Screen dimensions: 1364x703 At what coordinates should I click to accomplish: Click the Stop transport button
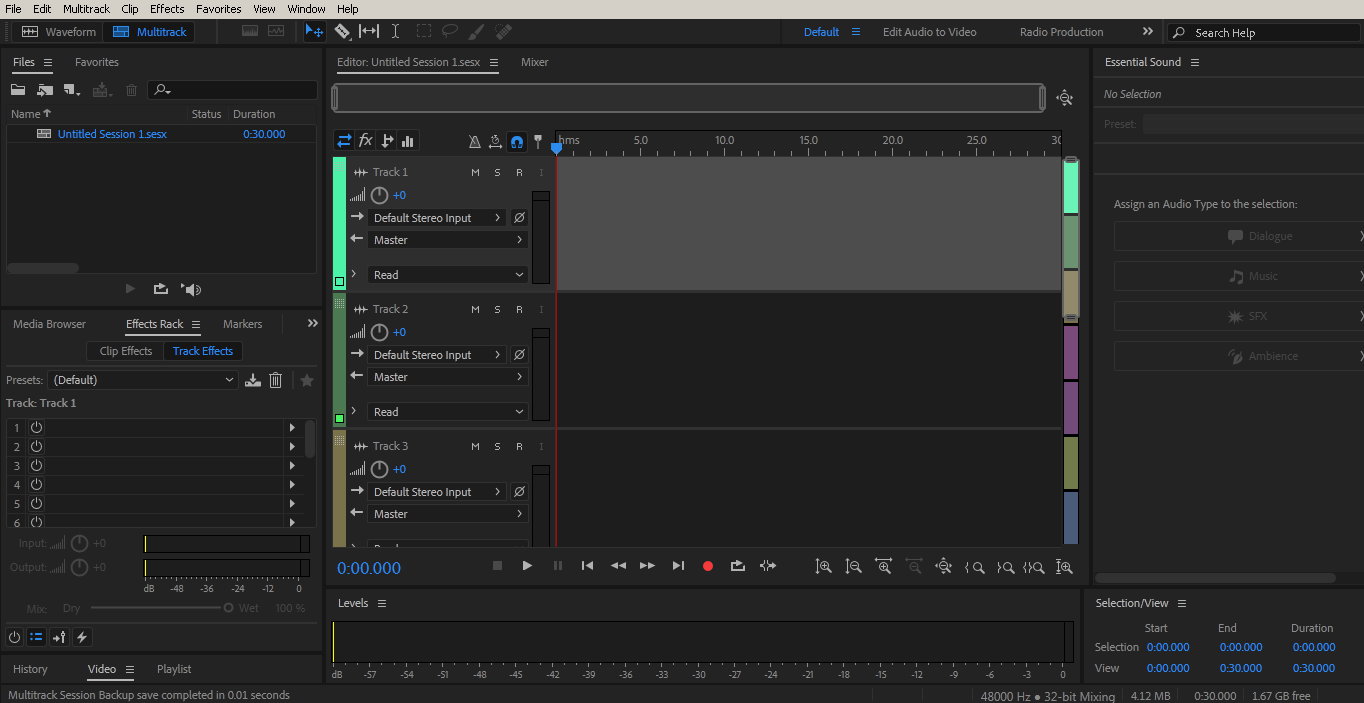coord(497,566)
